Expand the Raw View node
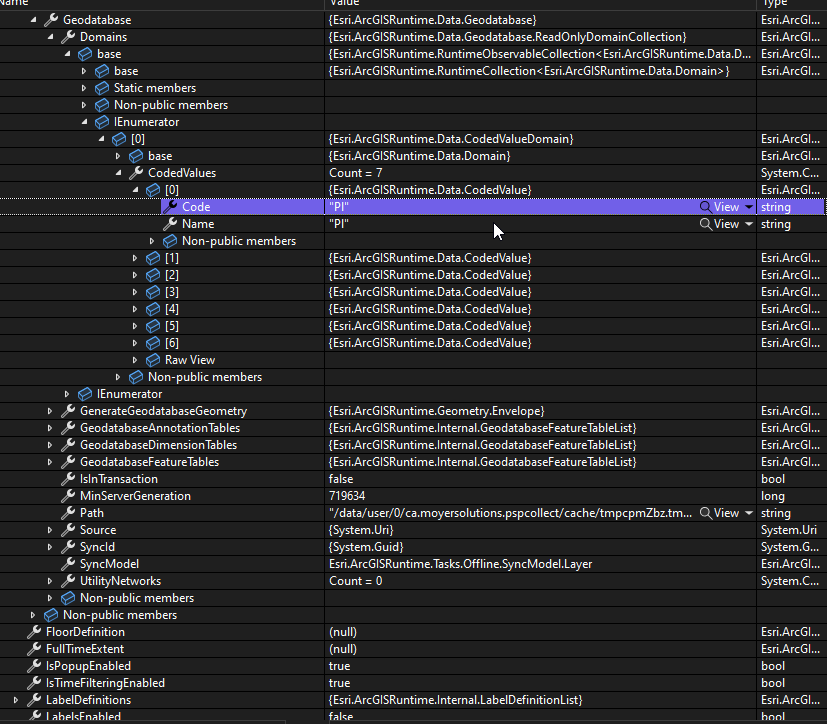Screen dimensions: 827x724 coord(134,360)
